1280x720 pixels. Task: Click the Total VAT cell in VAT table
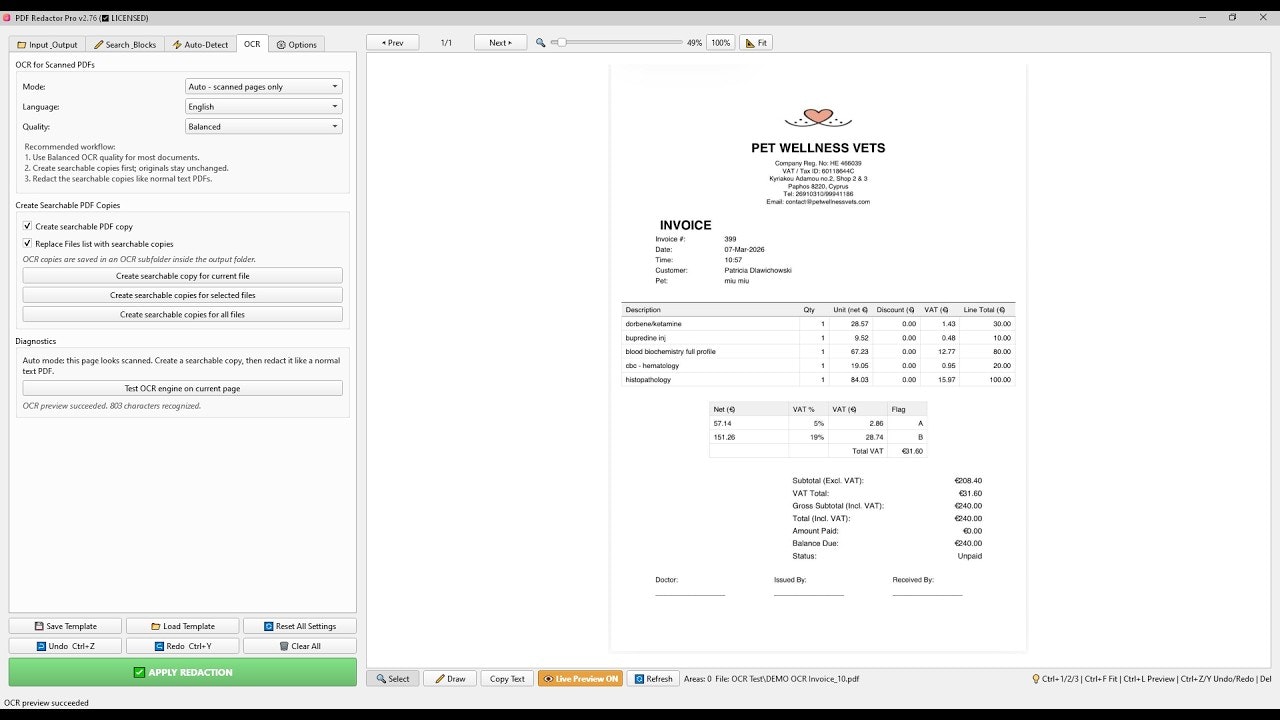click(868, 451)
